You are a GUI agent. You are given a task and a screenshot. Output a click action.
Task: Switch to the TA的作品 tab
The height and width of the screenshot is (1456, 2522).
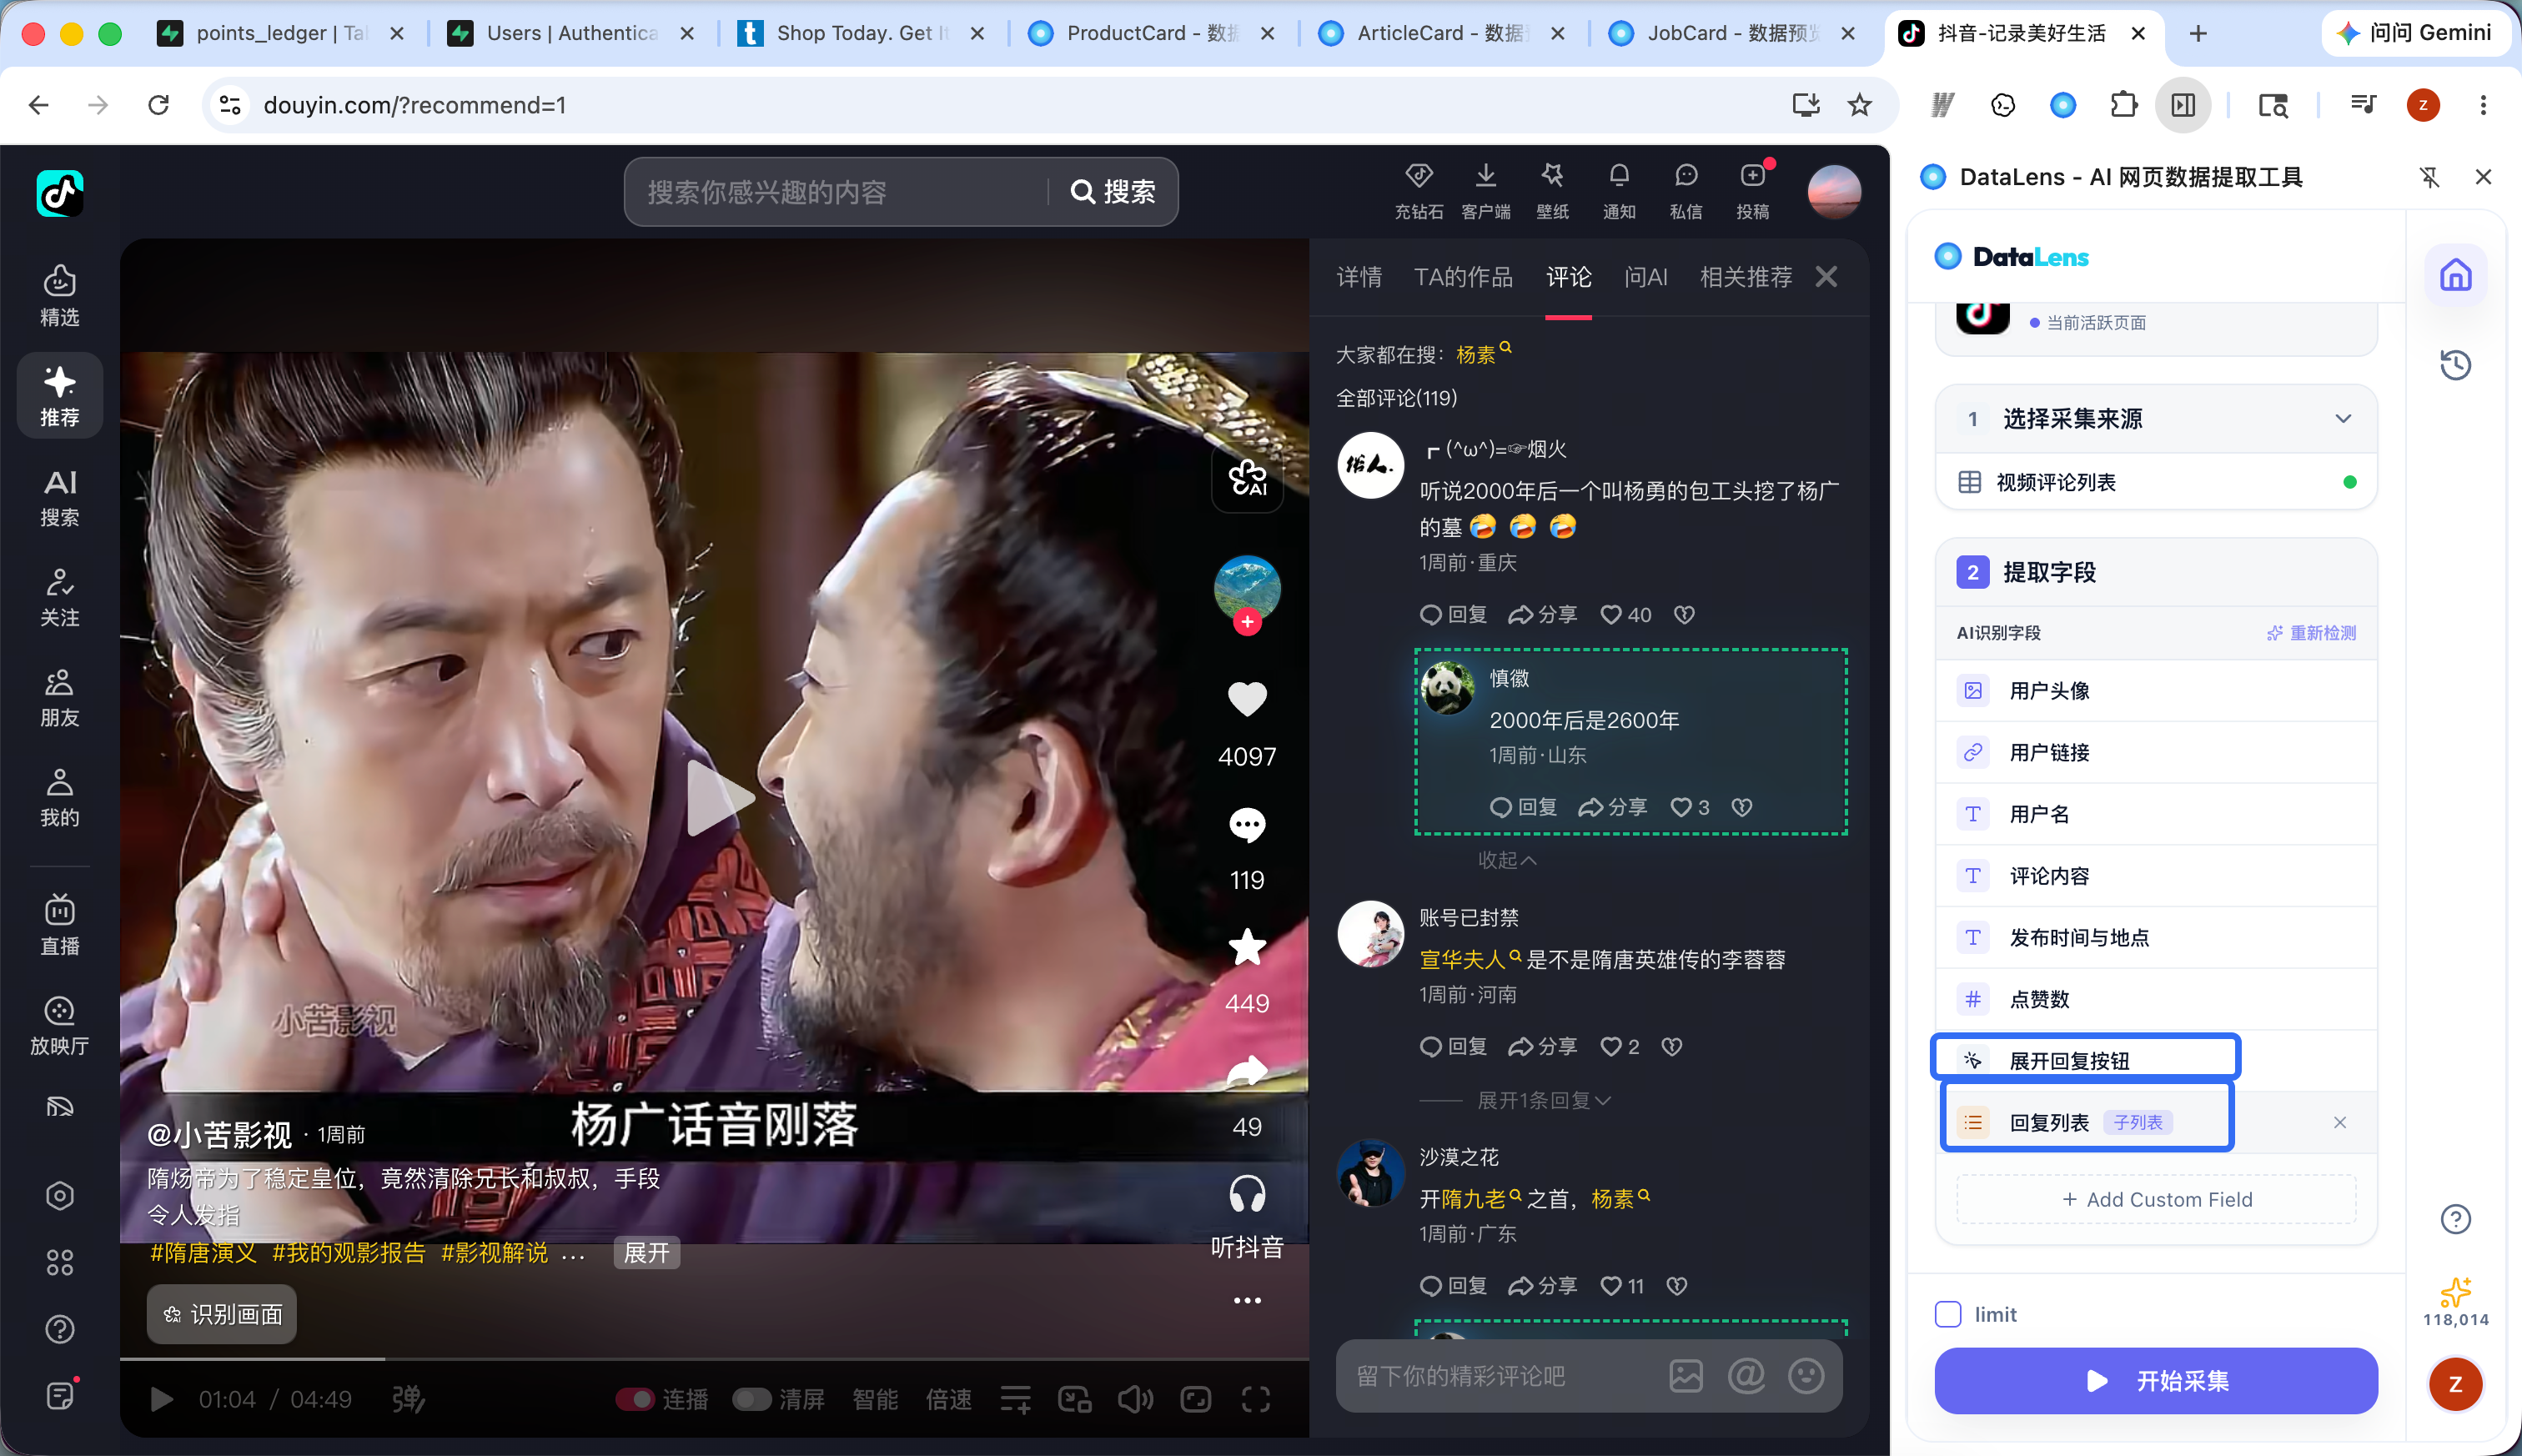pos(1463,277)
